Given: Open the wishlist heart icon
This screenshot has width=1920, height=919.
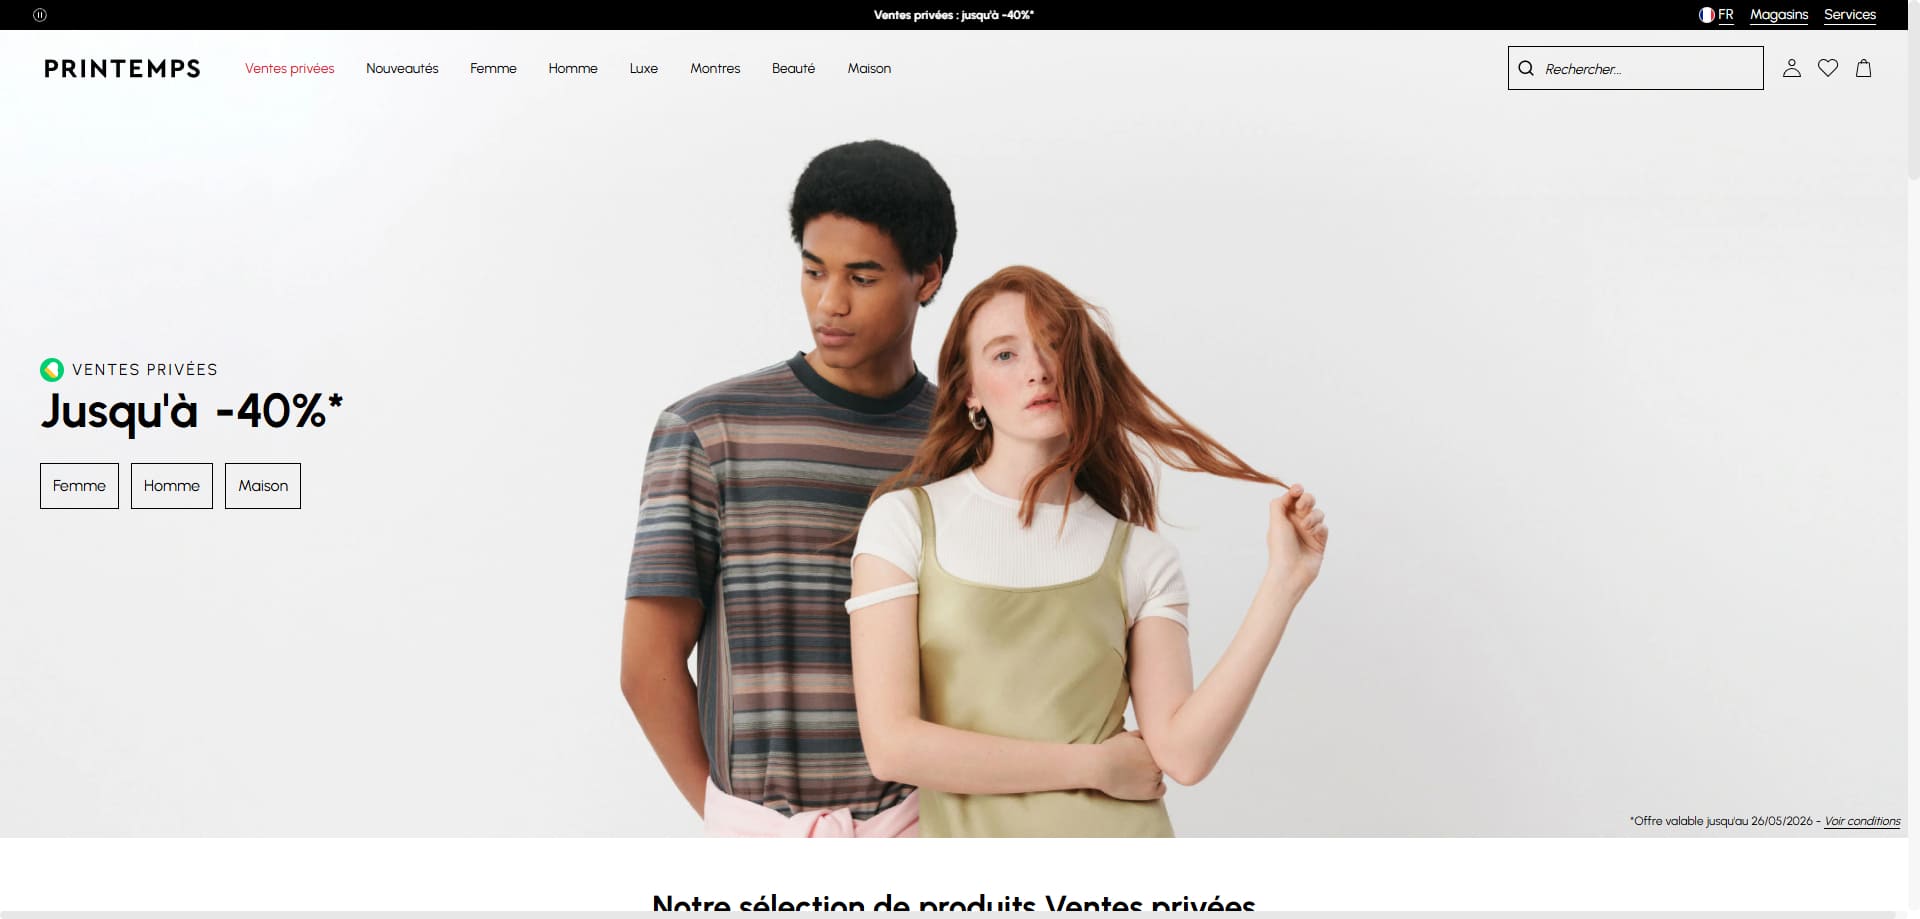Looking at the screenshot, I should [x=1828, y=68].
